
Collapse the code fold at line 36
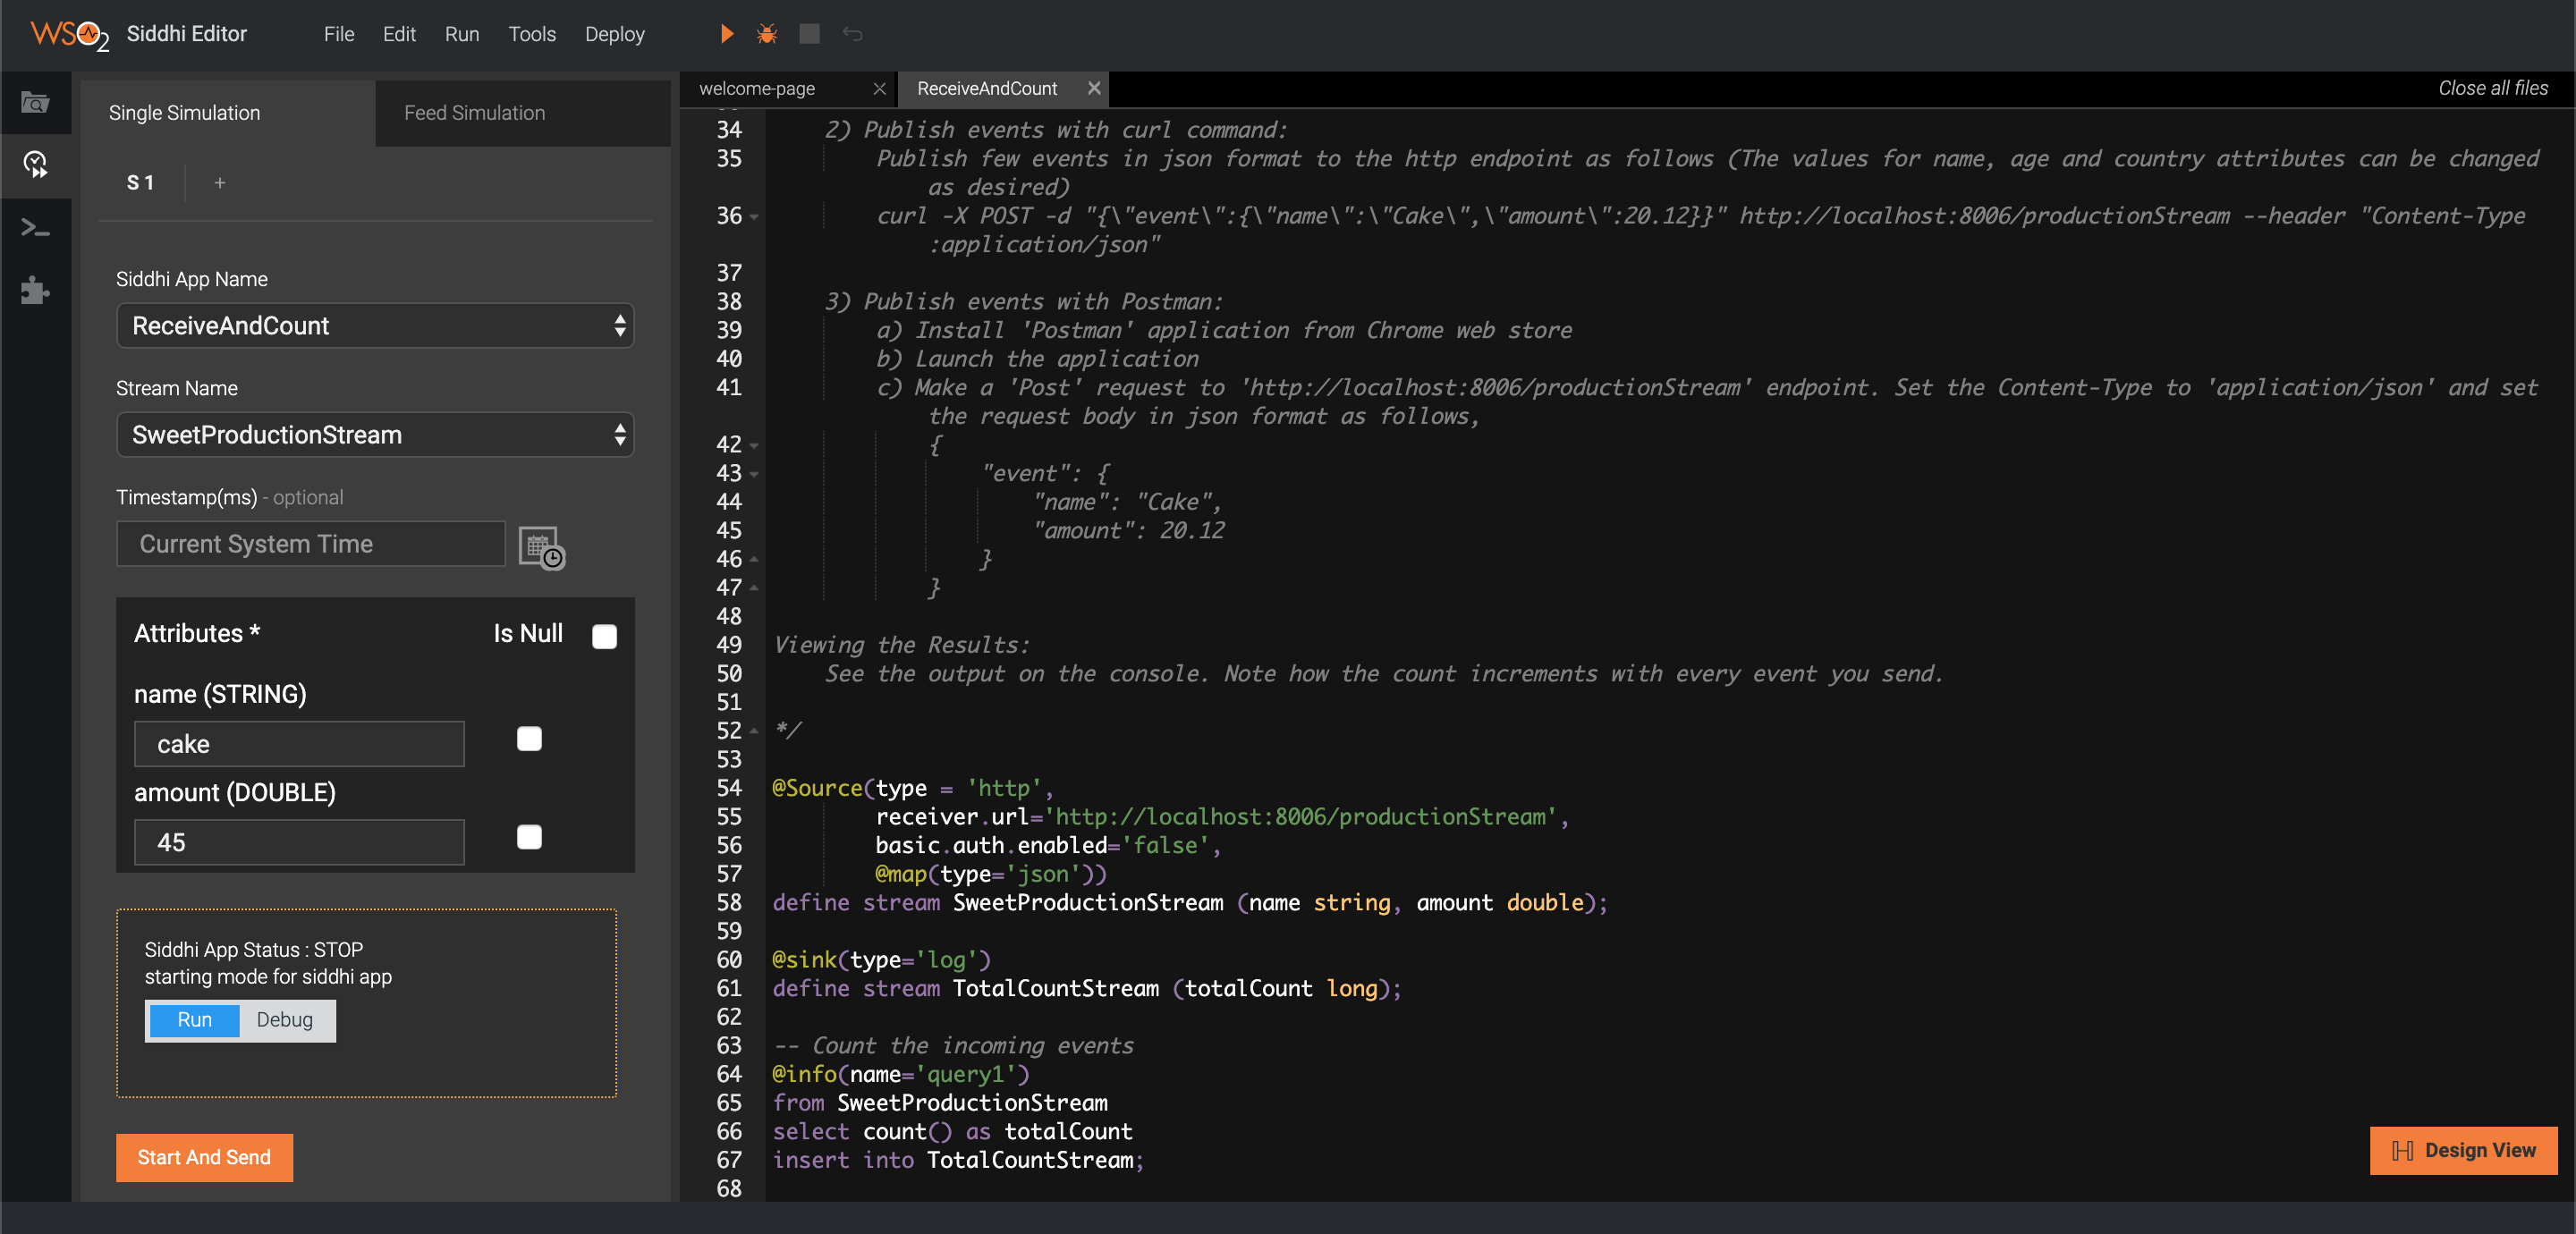(754, 217)
